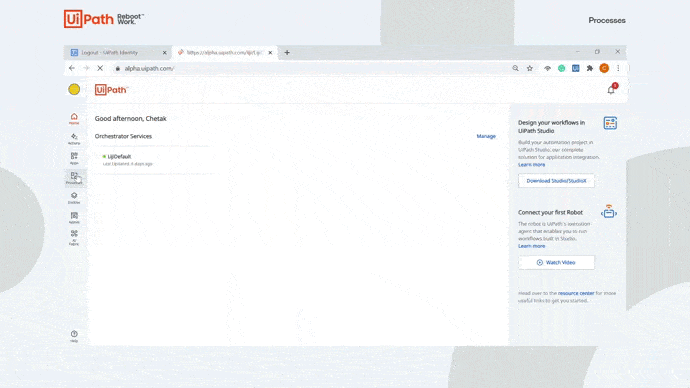Click the Manage link

(486, 136)
